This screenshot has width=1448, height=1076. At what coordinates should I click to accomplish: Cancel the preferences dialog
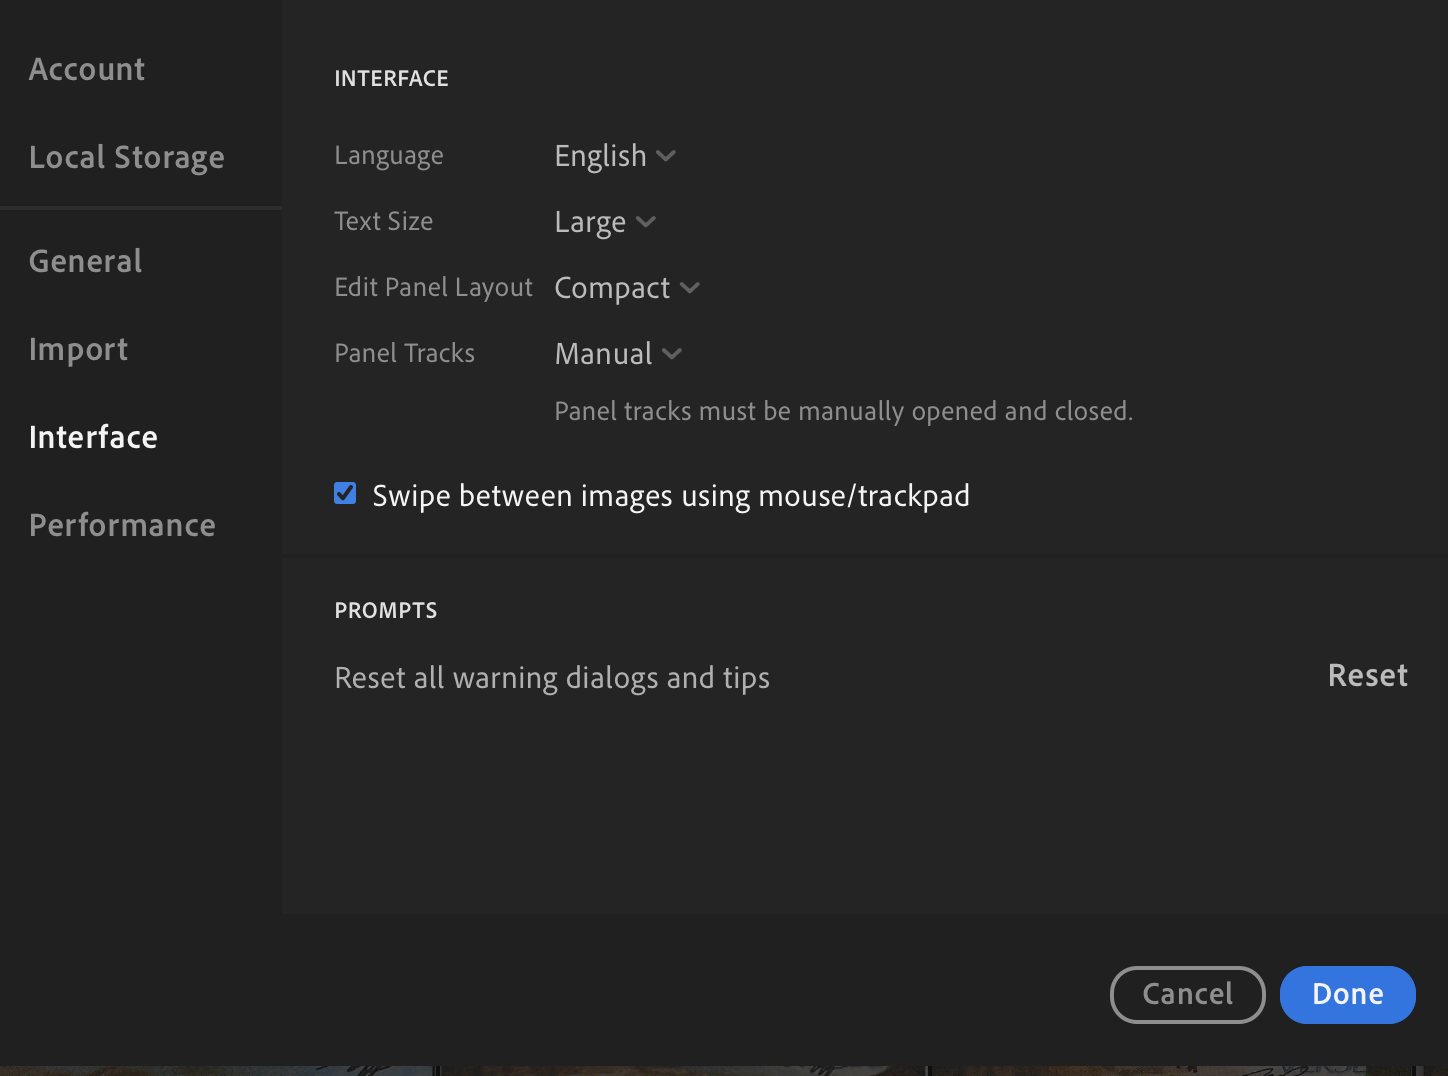pos(1187,994)
